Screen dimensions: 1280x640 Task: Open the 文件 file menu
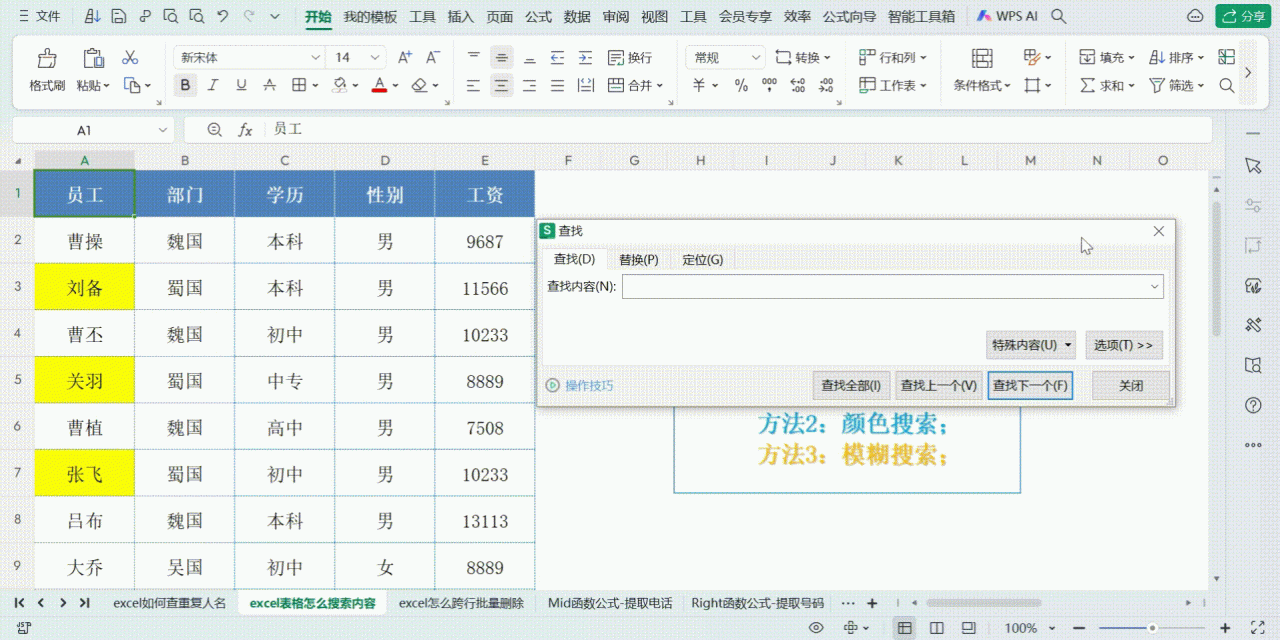(x=38, y=16)
